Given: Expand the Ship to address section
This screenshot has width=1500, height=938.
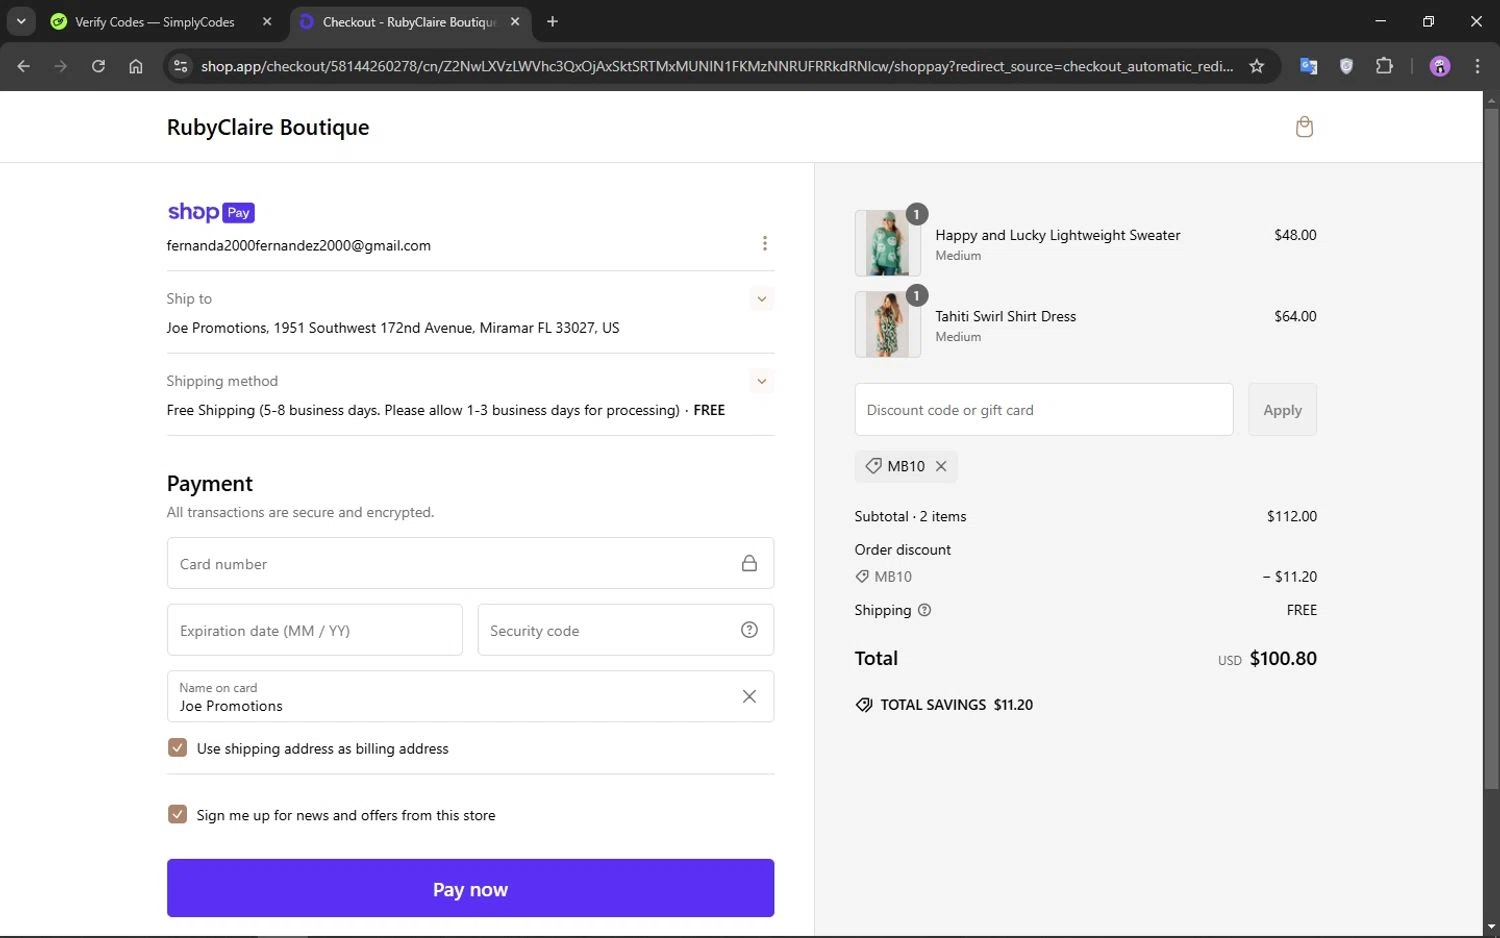Looking at the screenshot, I should click(762, 298).
